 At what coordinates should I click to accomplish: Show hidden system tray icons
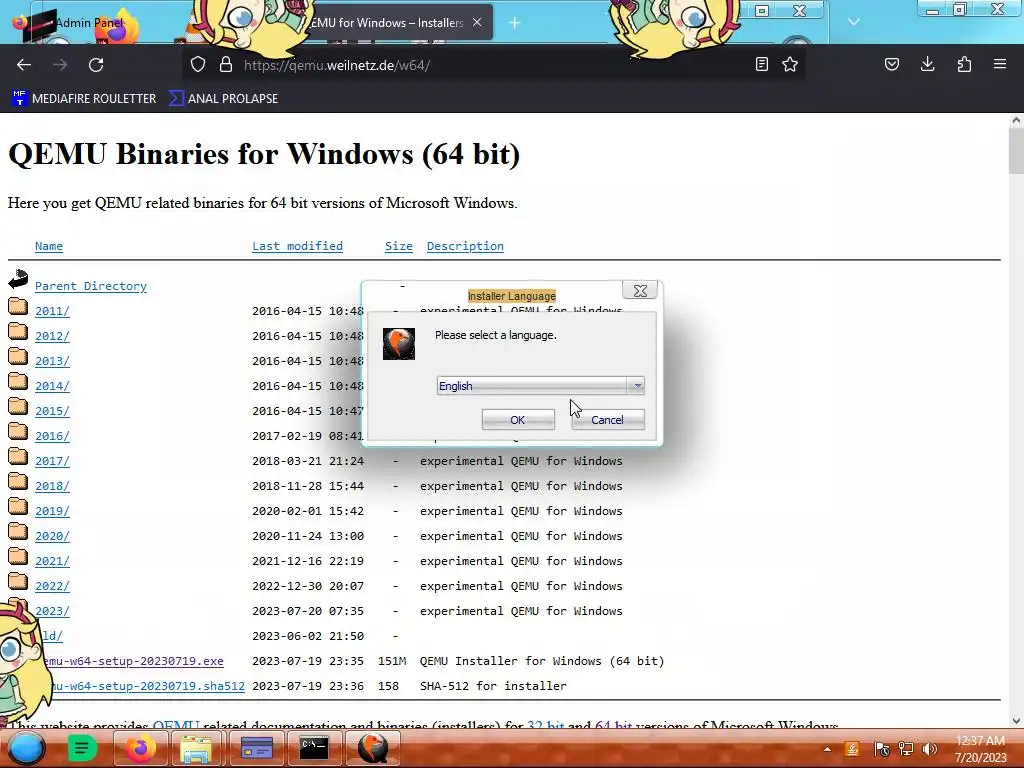tap(827, 749)
